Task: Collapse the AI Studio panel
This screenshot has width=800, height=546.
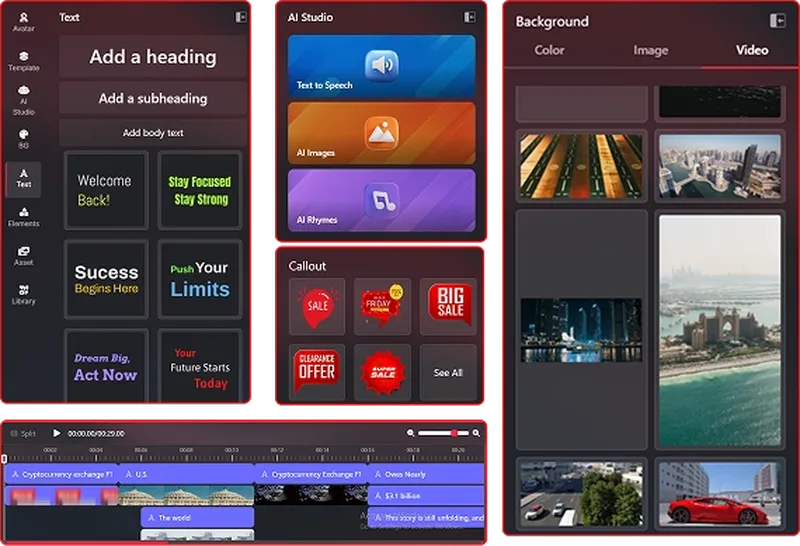Action: coord(470,17)
